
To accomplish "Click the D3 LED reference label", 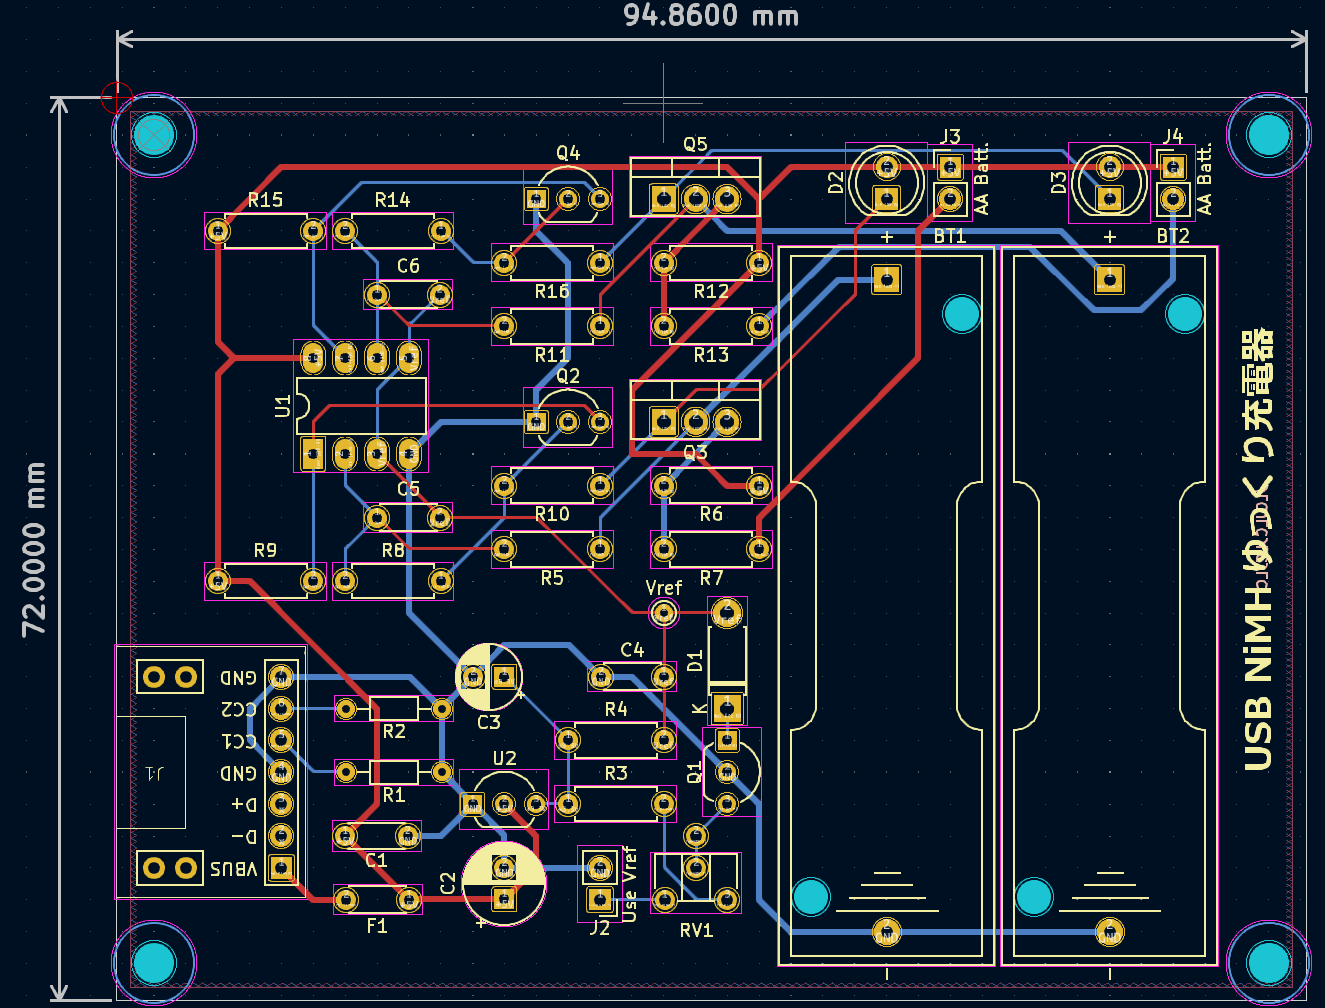I will [1059, 183].
